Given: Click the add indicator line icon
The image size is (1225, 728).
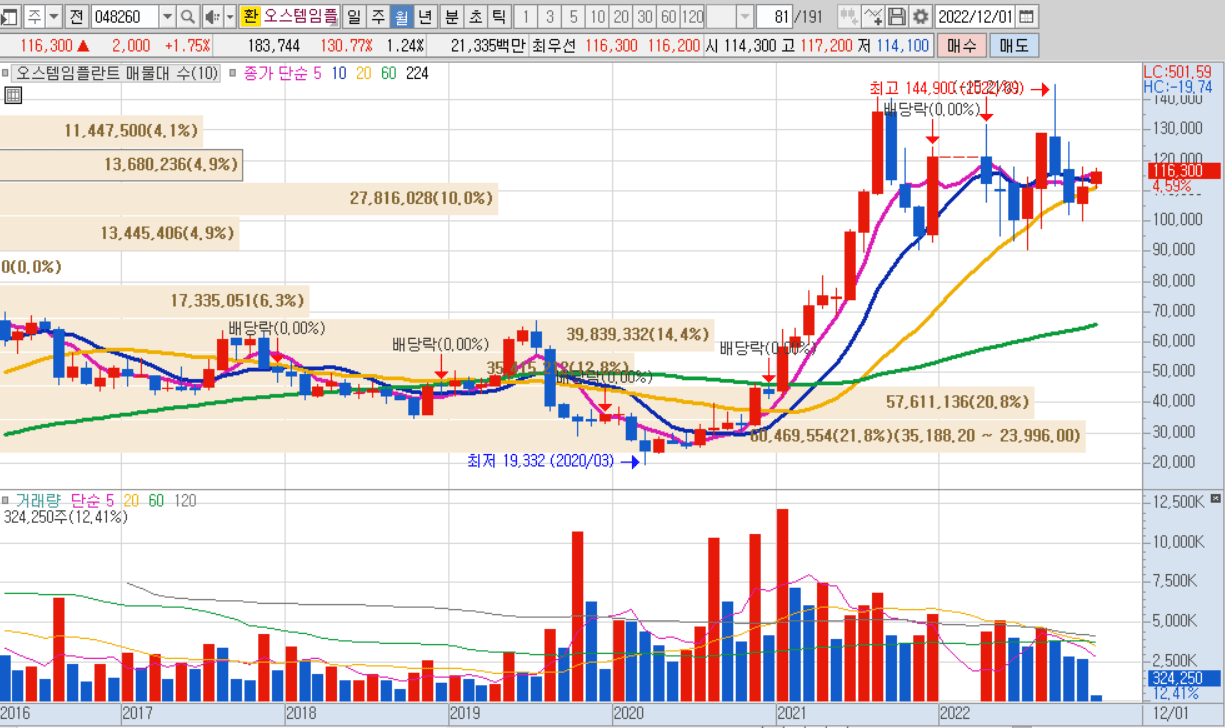Looking at the screenshot, I should pyautogui.click(x=873, y=17).
